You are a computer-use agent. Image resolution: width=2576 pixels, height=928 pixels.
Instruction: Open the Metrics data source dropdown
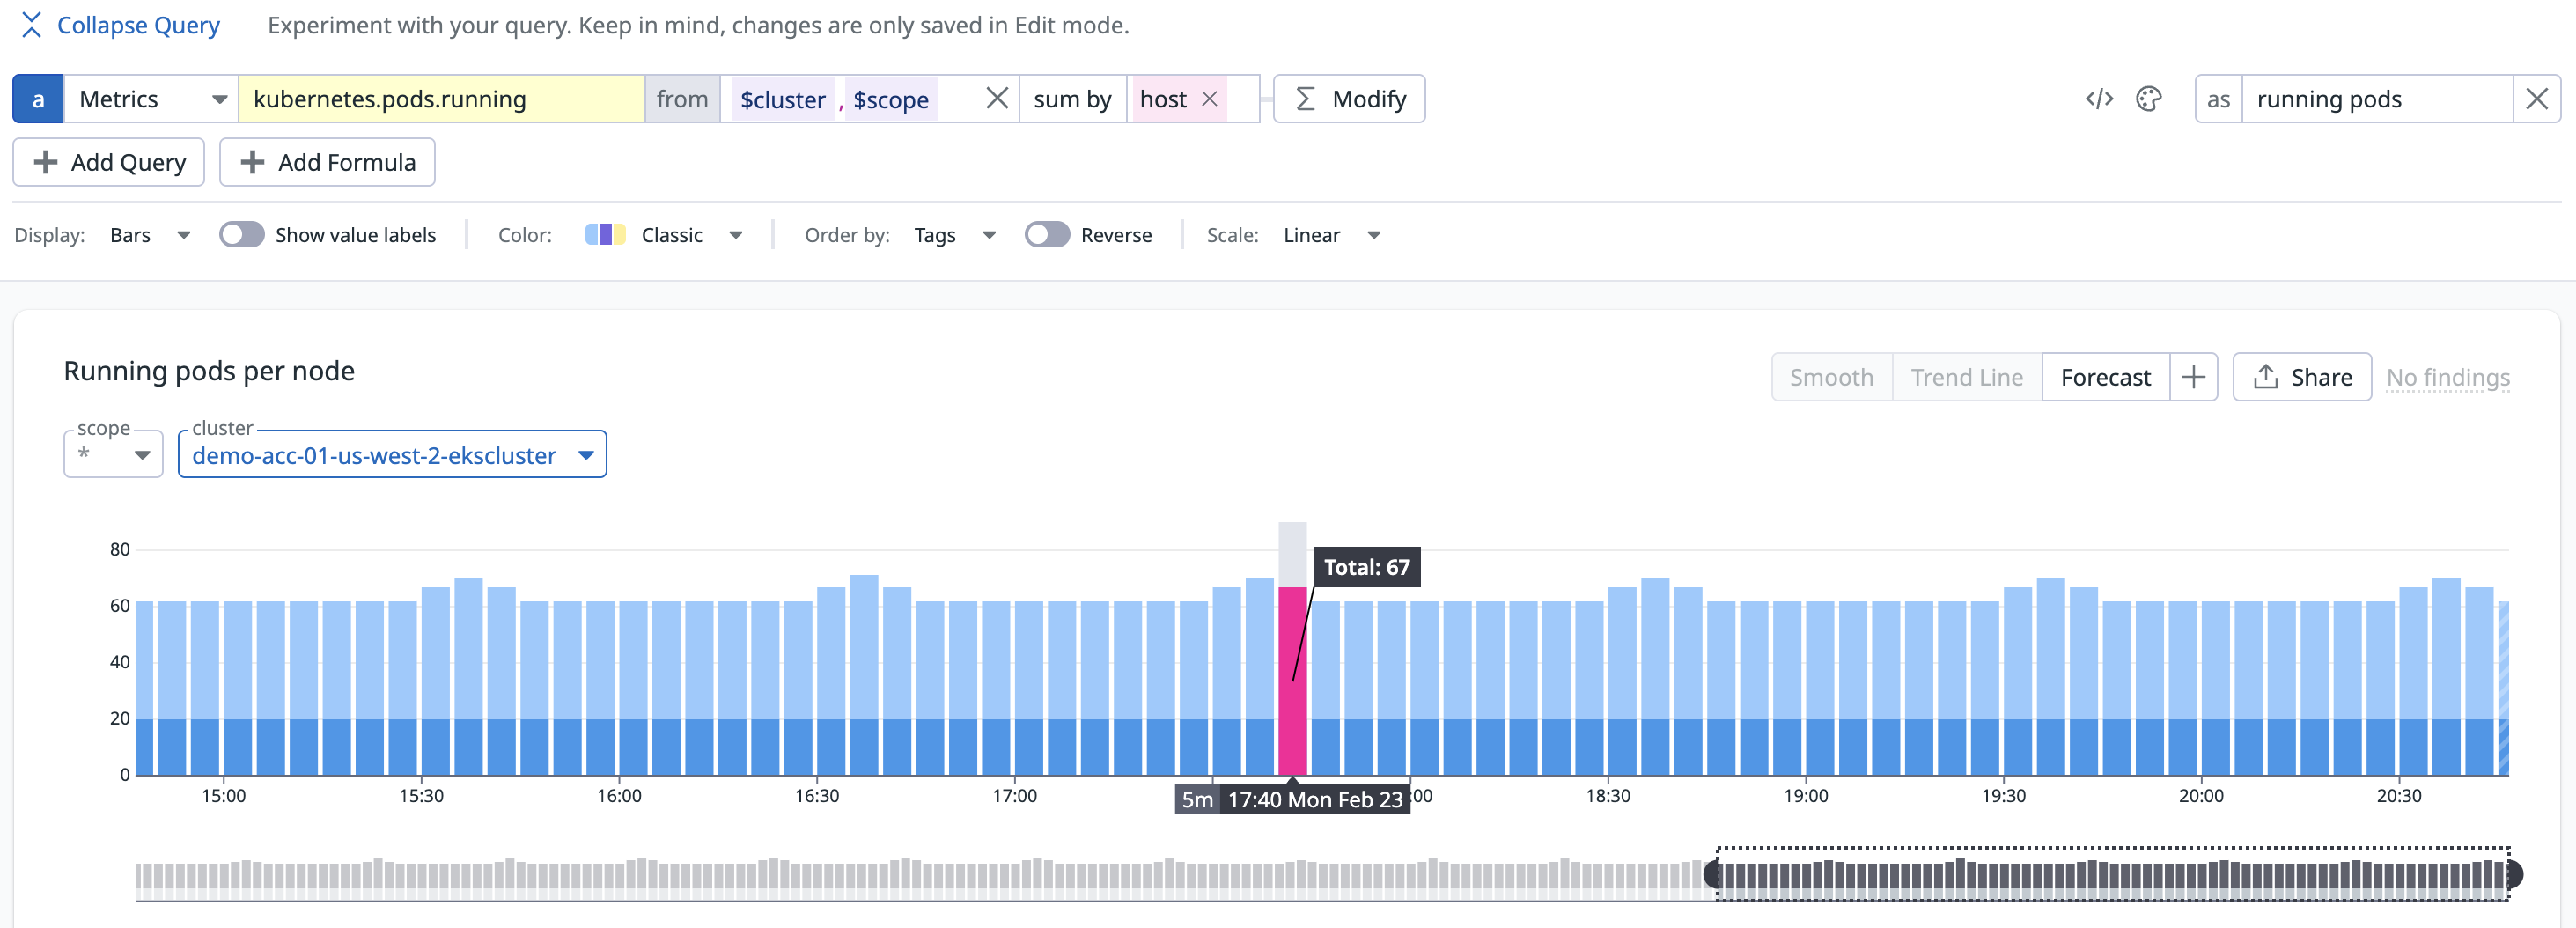[151, 99]
